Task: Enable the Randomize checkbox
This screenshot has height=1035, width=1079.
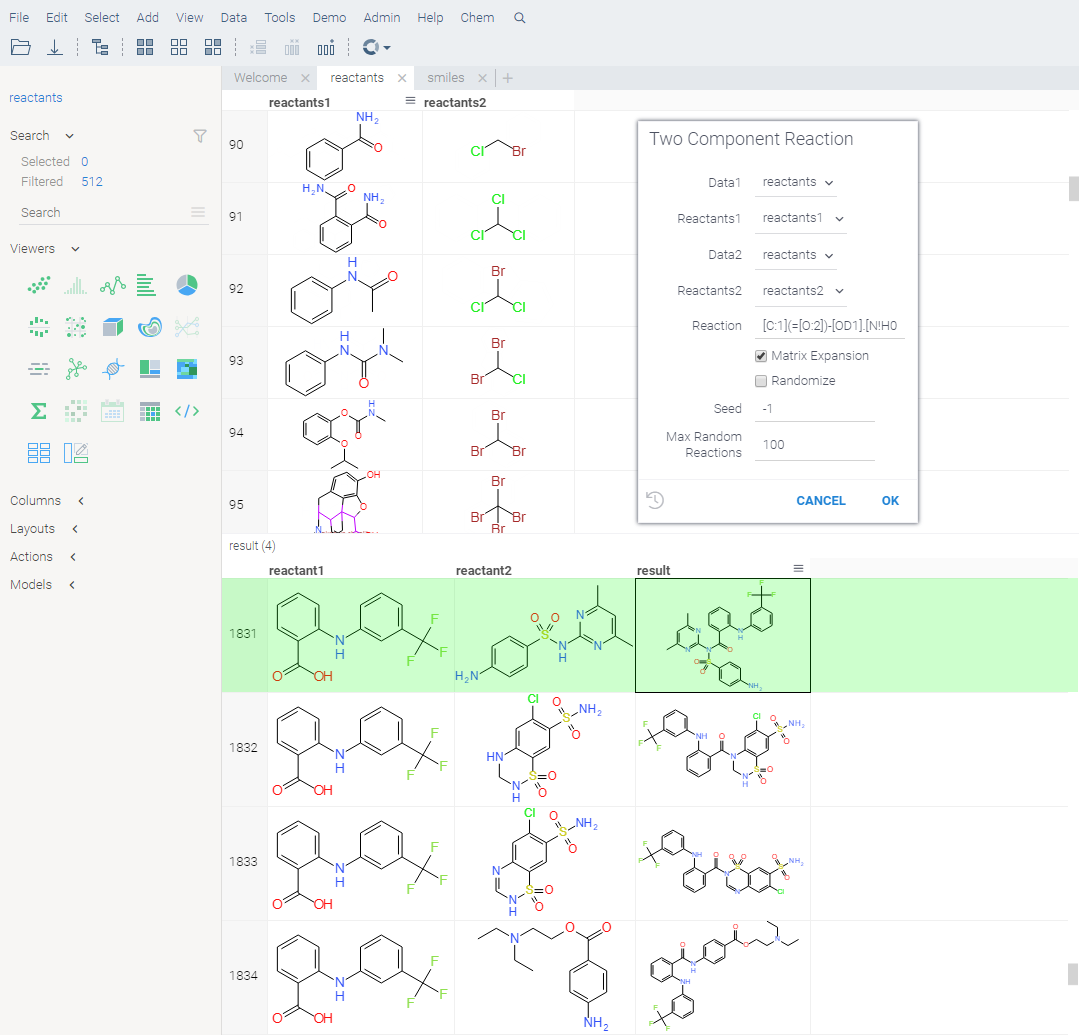Action: [x=761, y=381]
